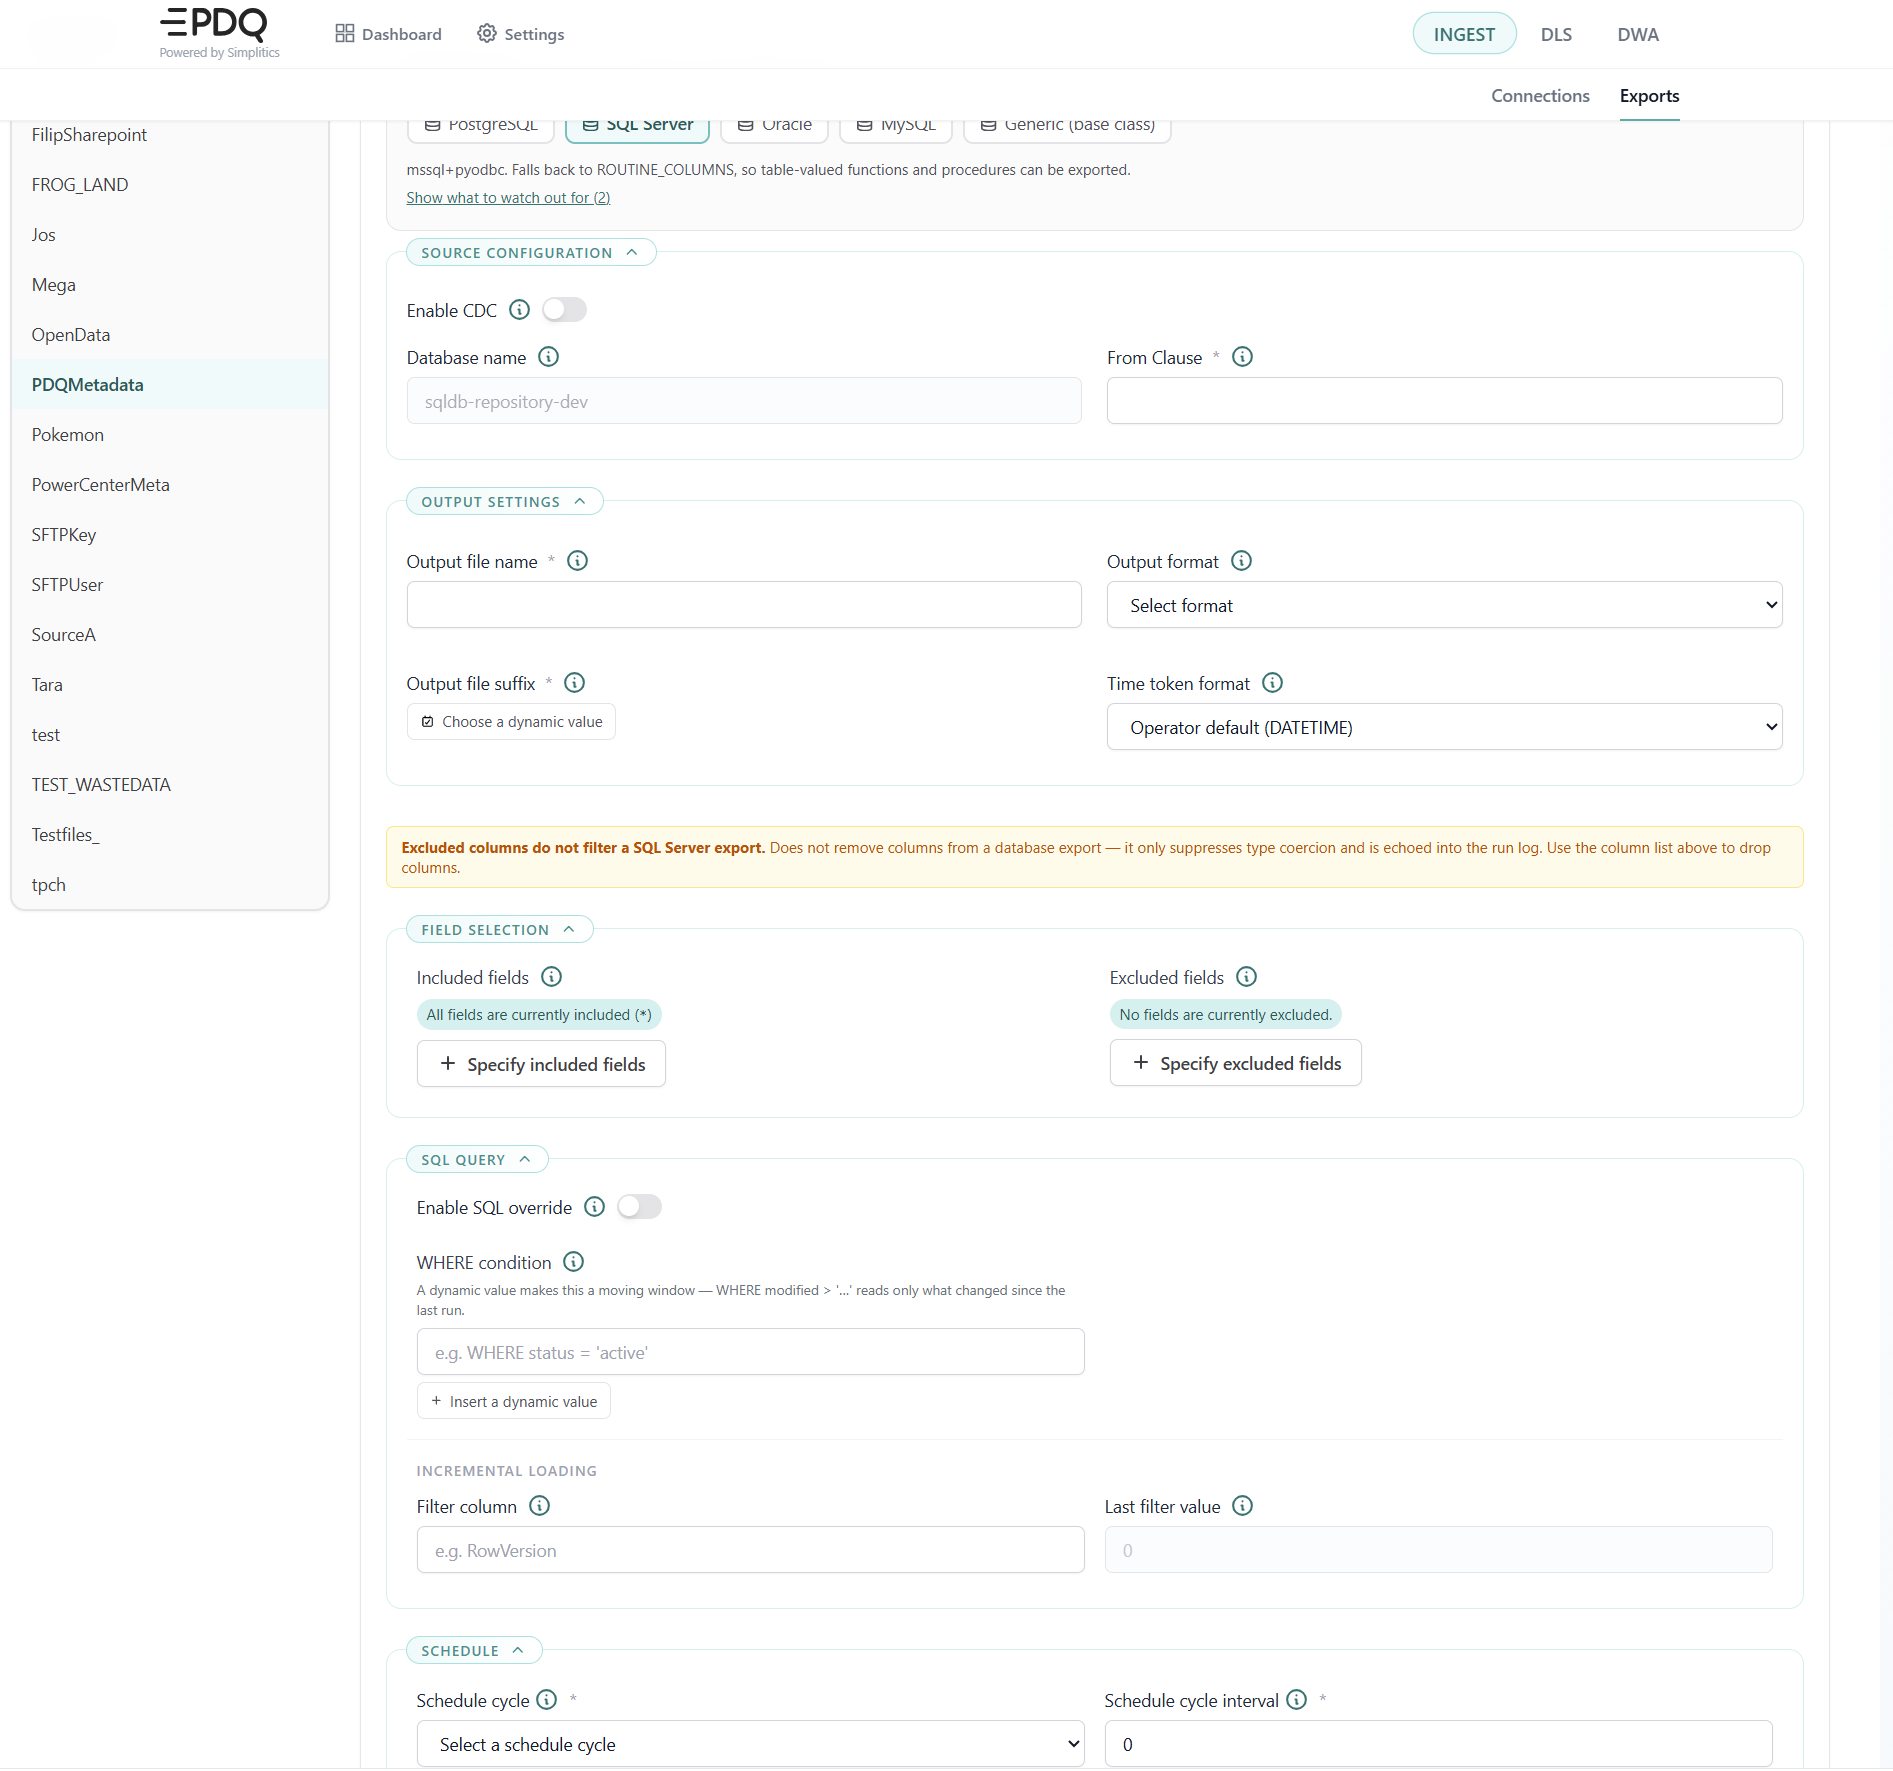Click the PDQ logo
The image size is (1893, 1771).
pyautogui.click(x=220, y=33)
